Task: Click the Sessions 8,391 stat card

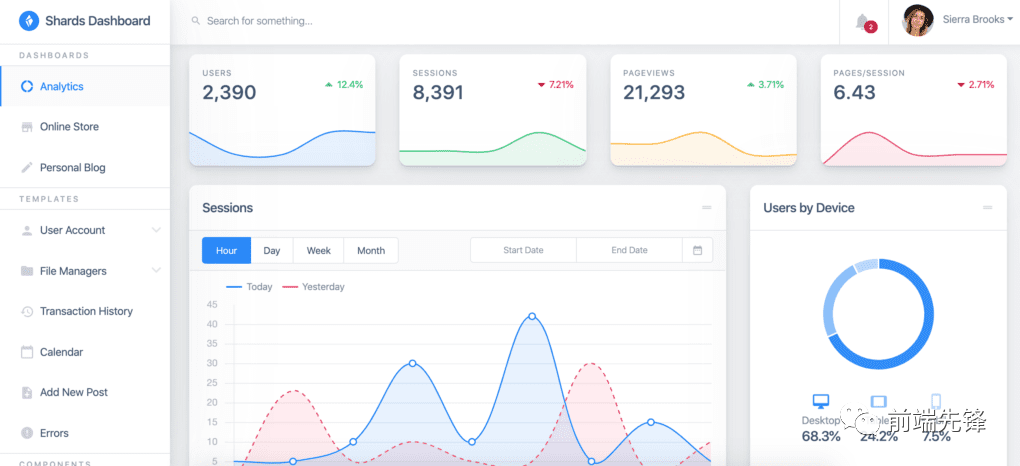Action: point(492,110)
